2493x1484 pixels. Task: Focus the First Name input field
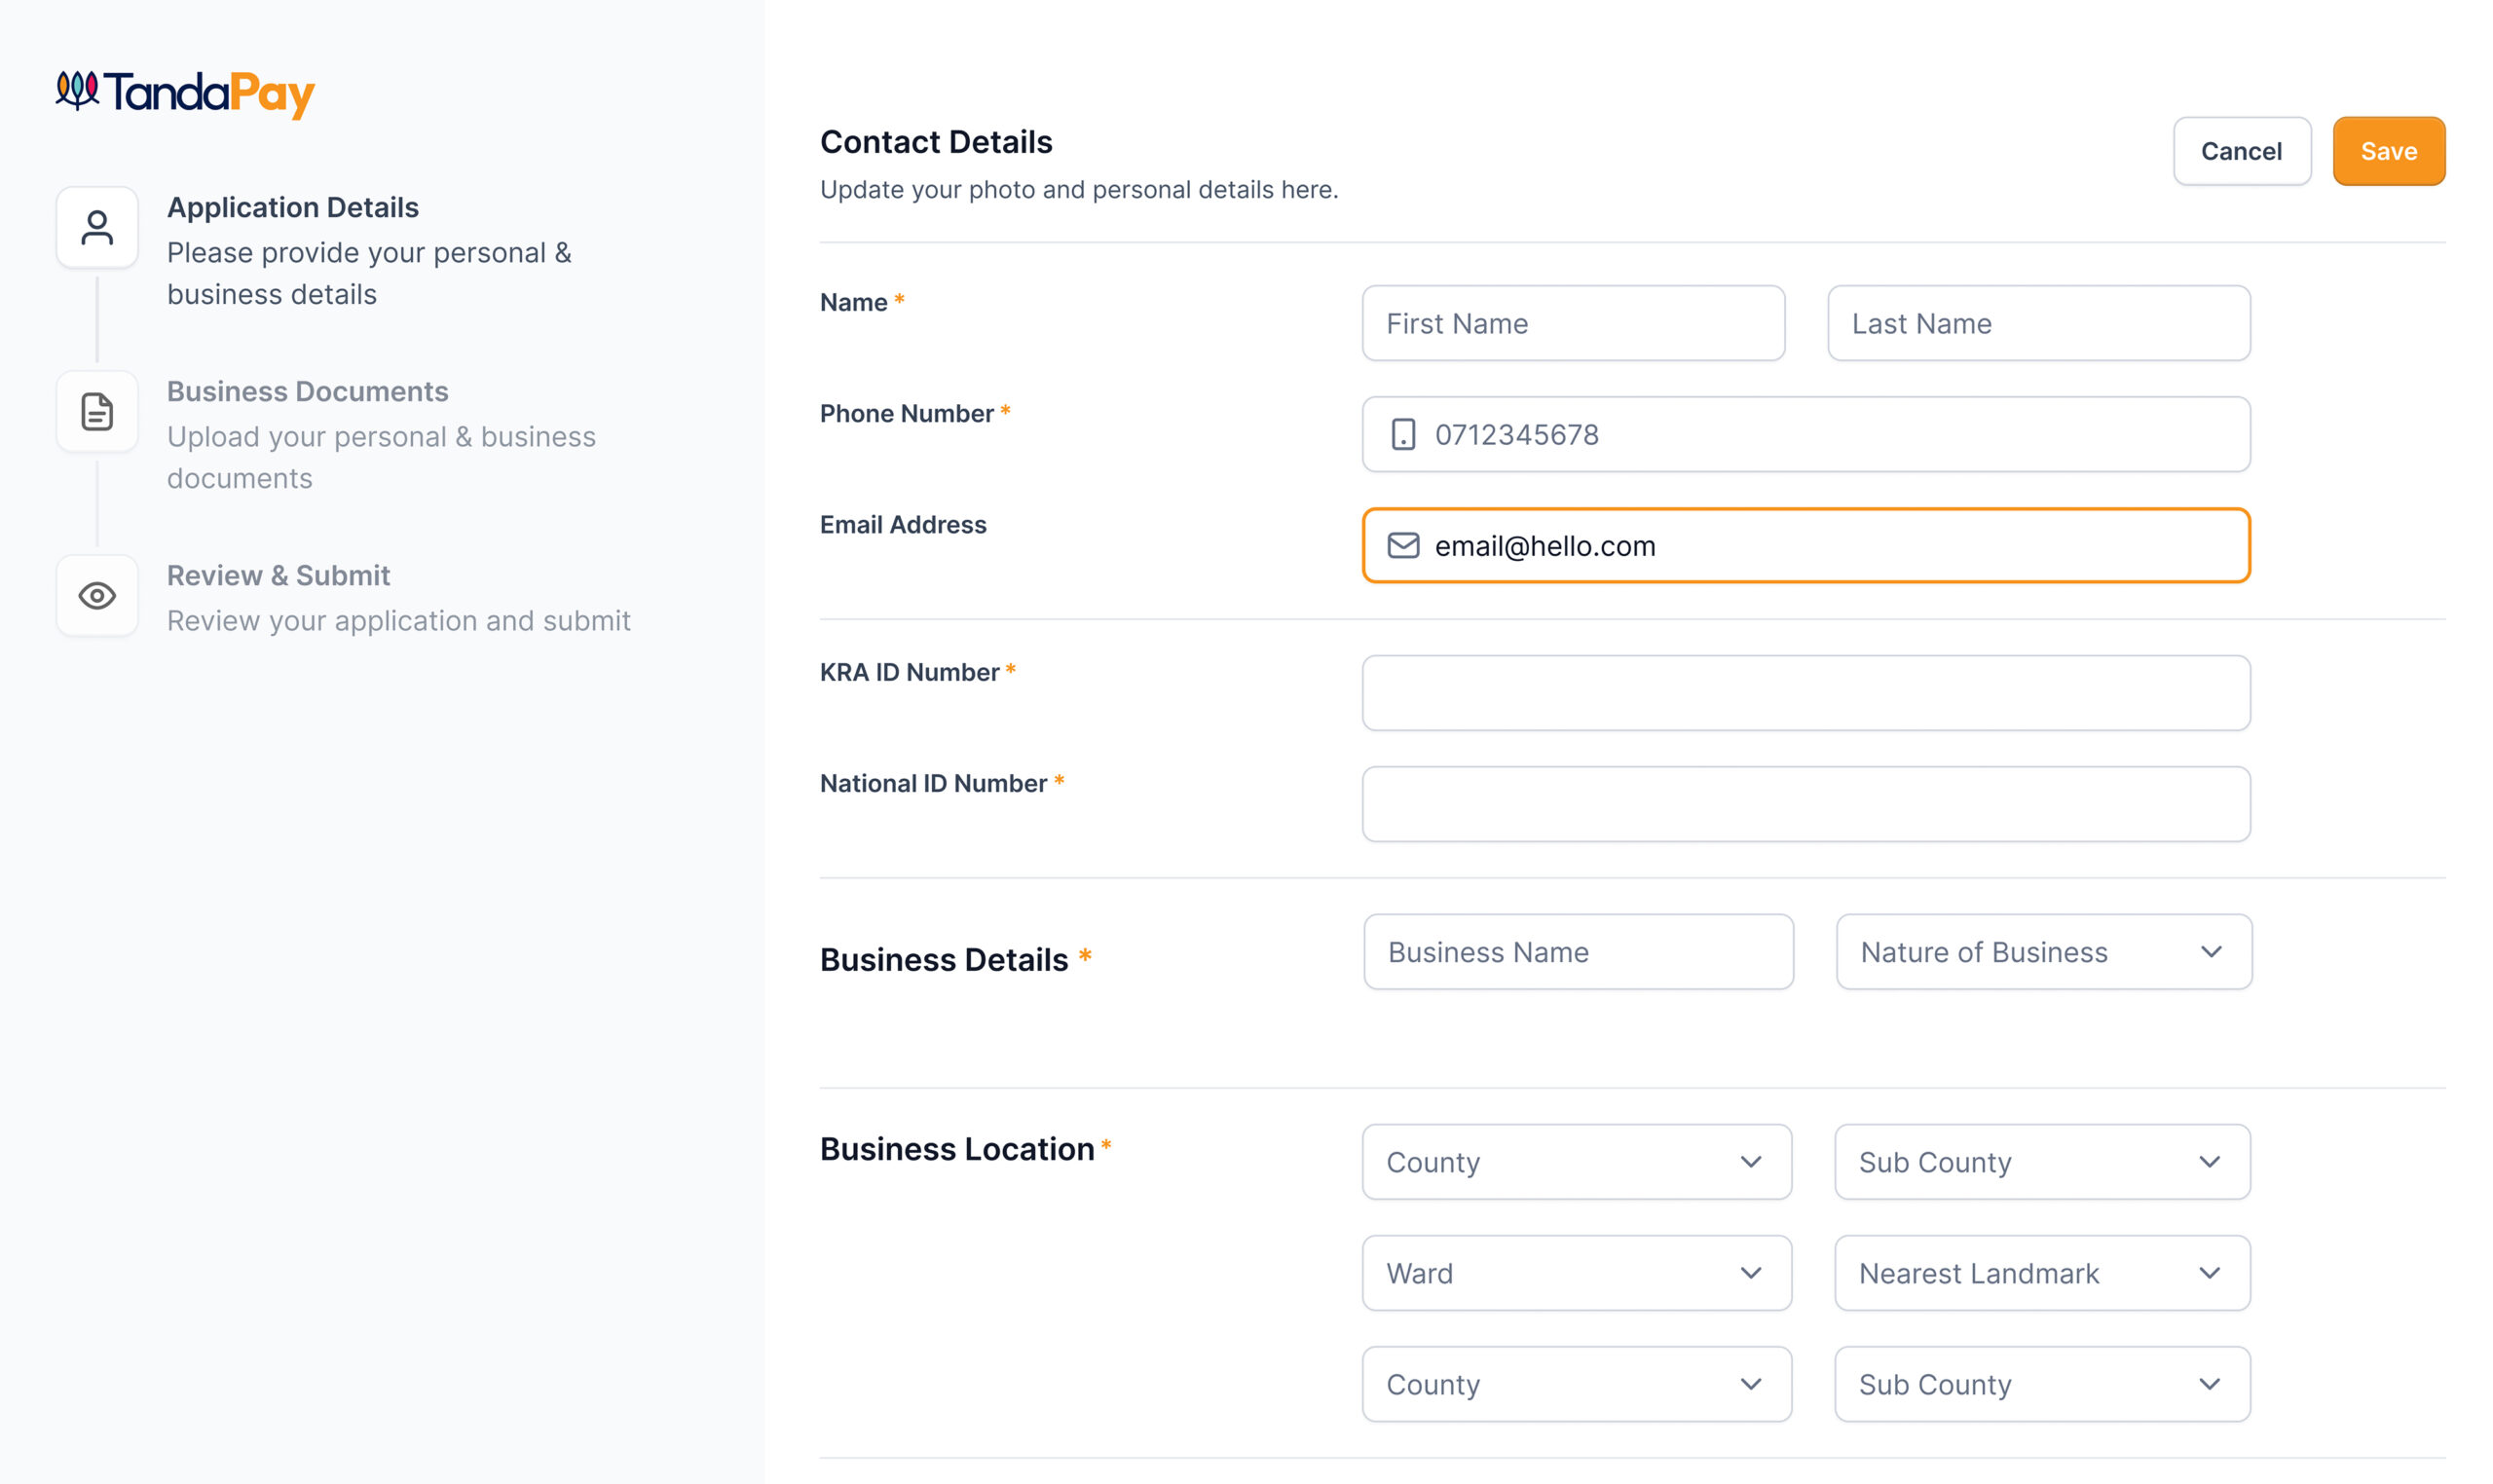point(1572,324)
